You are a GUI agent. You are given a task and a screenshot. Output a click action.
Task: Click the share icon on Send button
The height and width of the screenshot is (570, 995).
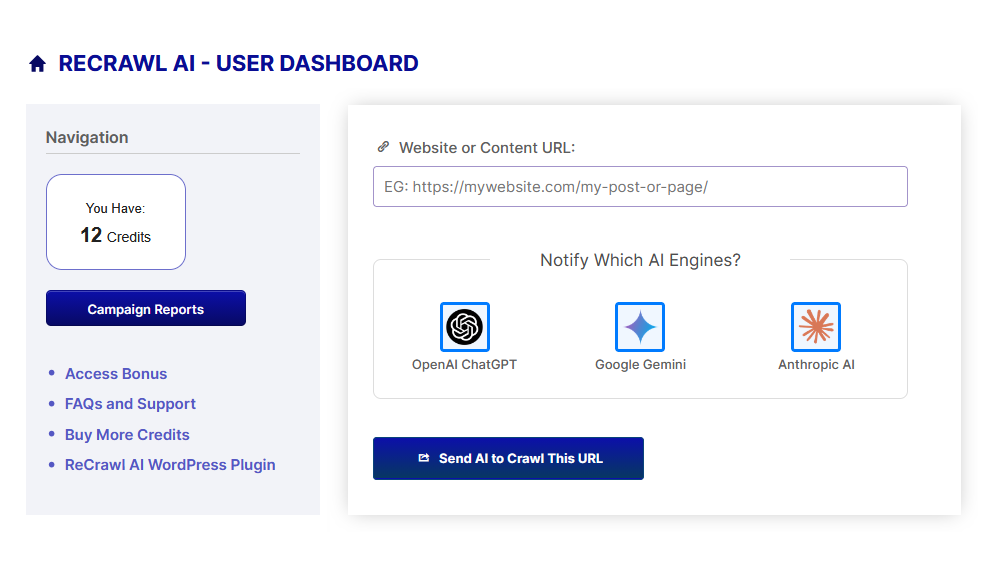(424, 458)
